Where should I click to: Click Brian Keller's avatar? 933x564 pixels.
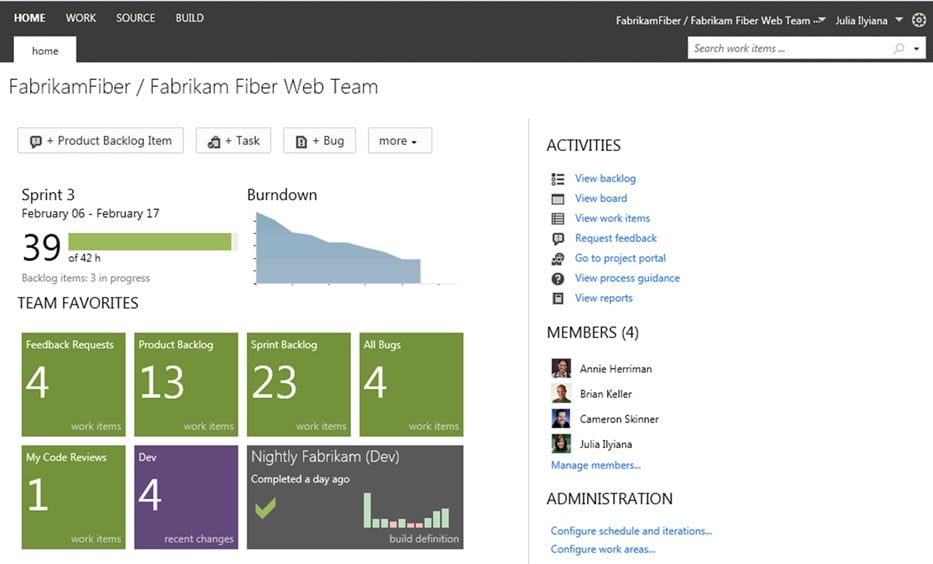pyautogui.click(x=561, y=393)
